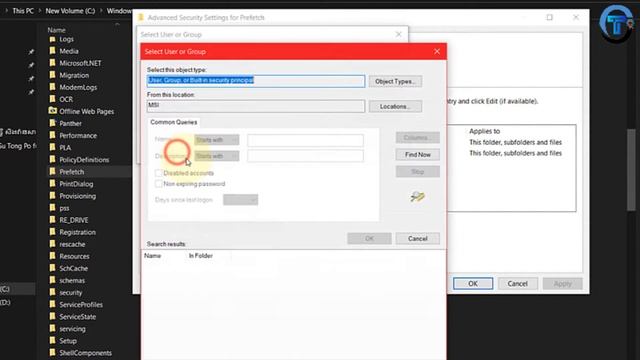The width and height of the screenshot is (640, 360).
Task: Select the Registration folder icon
Action: click(52, 232)
